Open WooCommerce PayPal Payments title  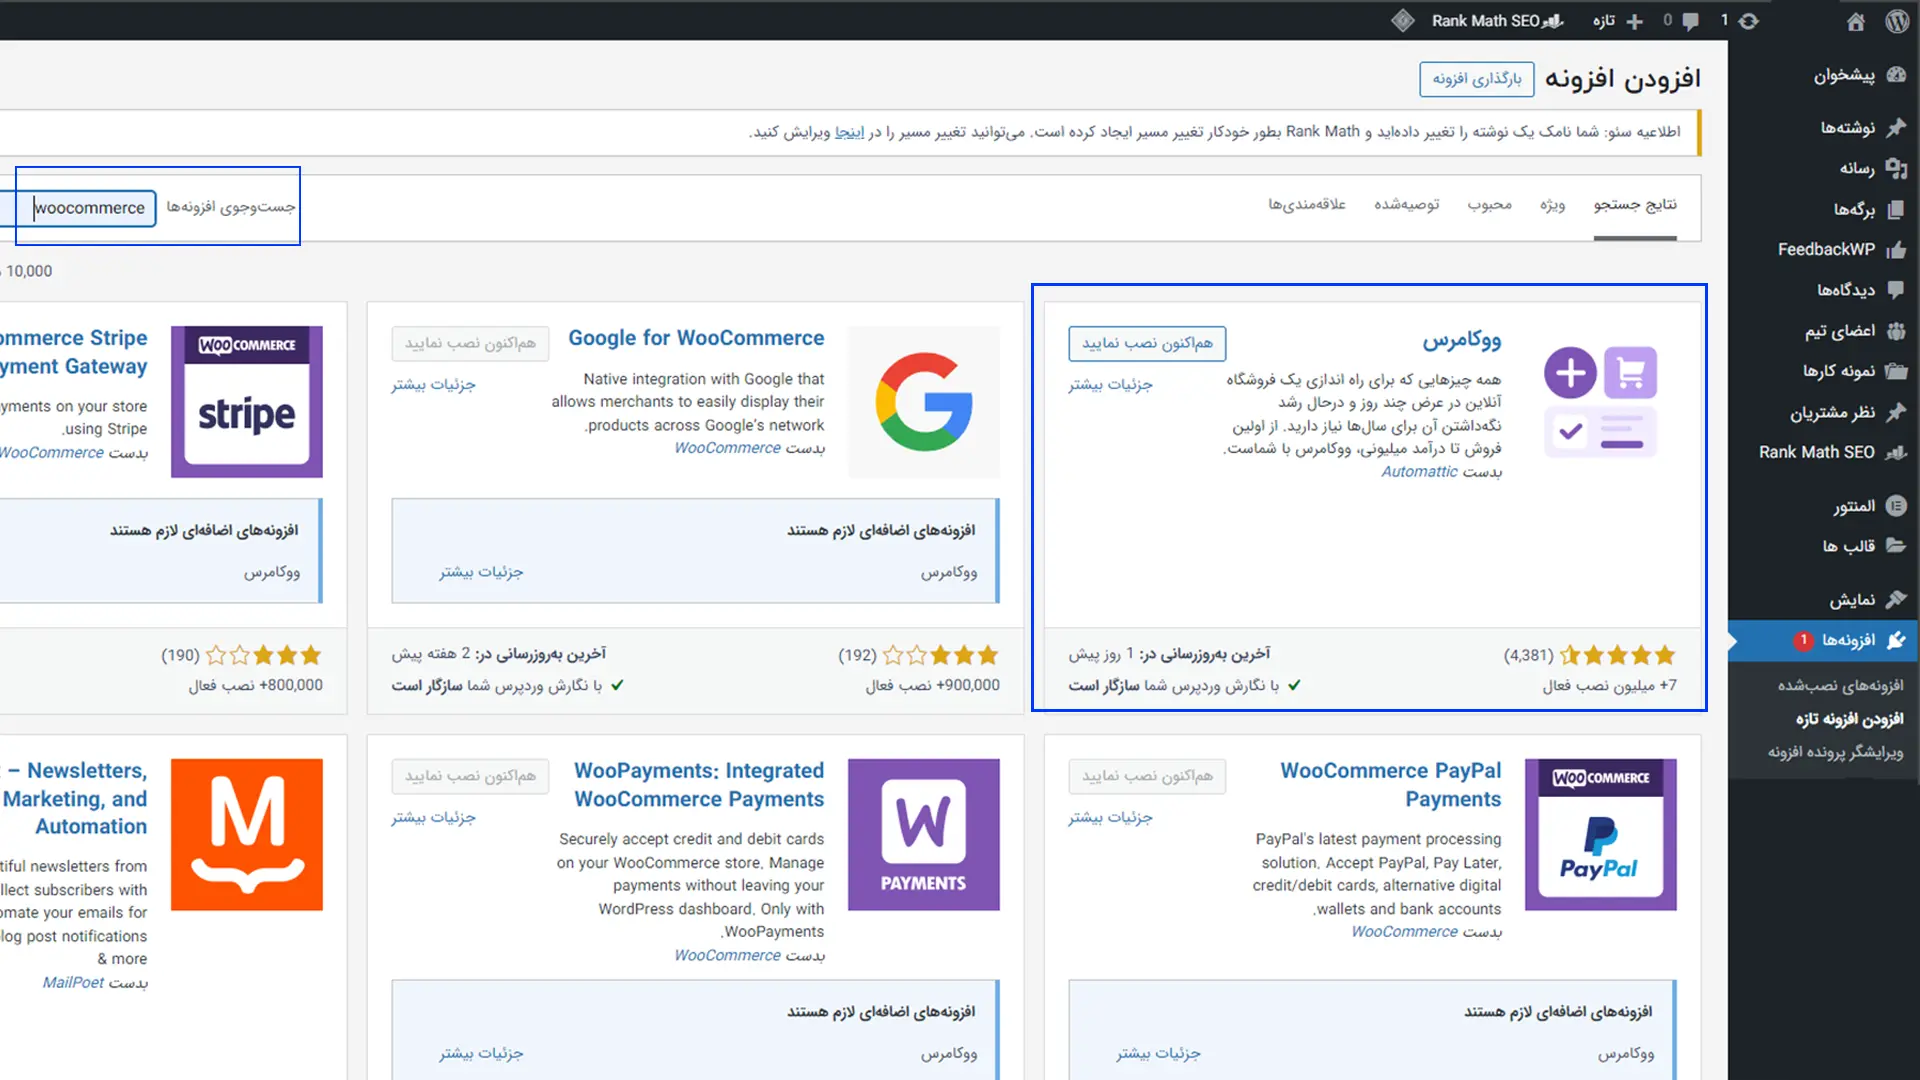click(1390, 785)
